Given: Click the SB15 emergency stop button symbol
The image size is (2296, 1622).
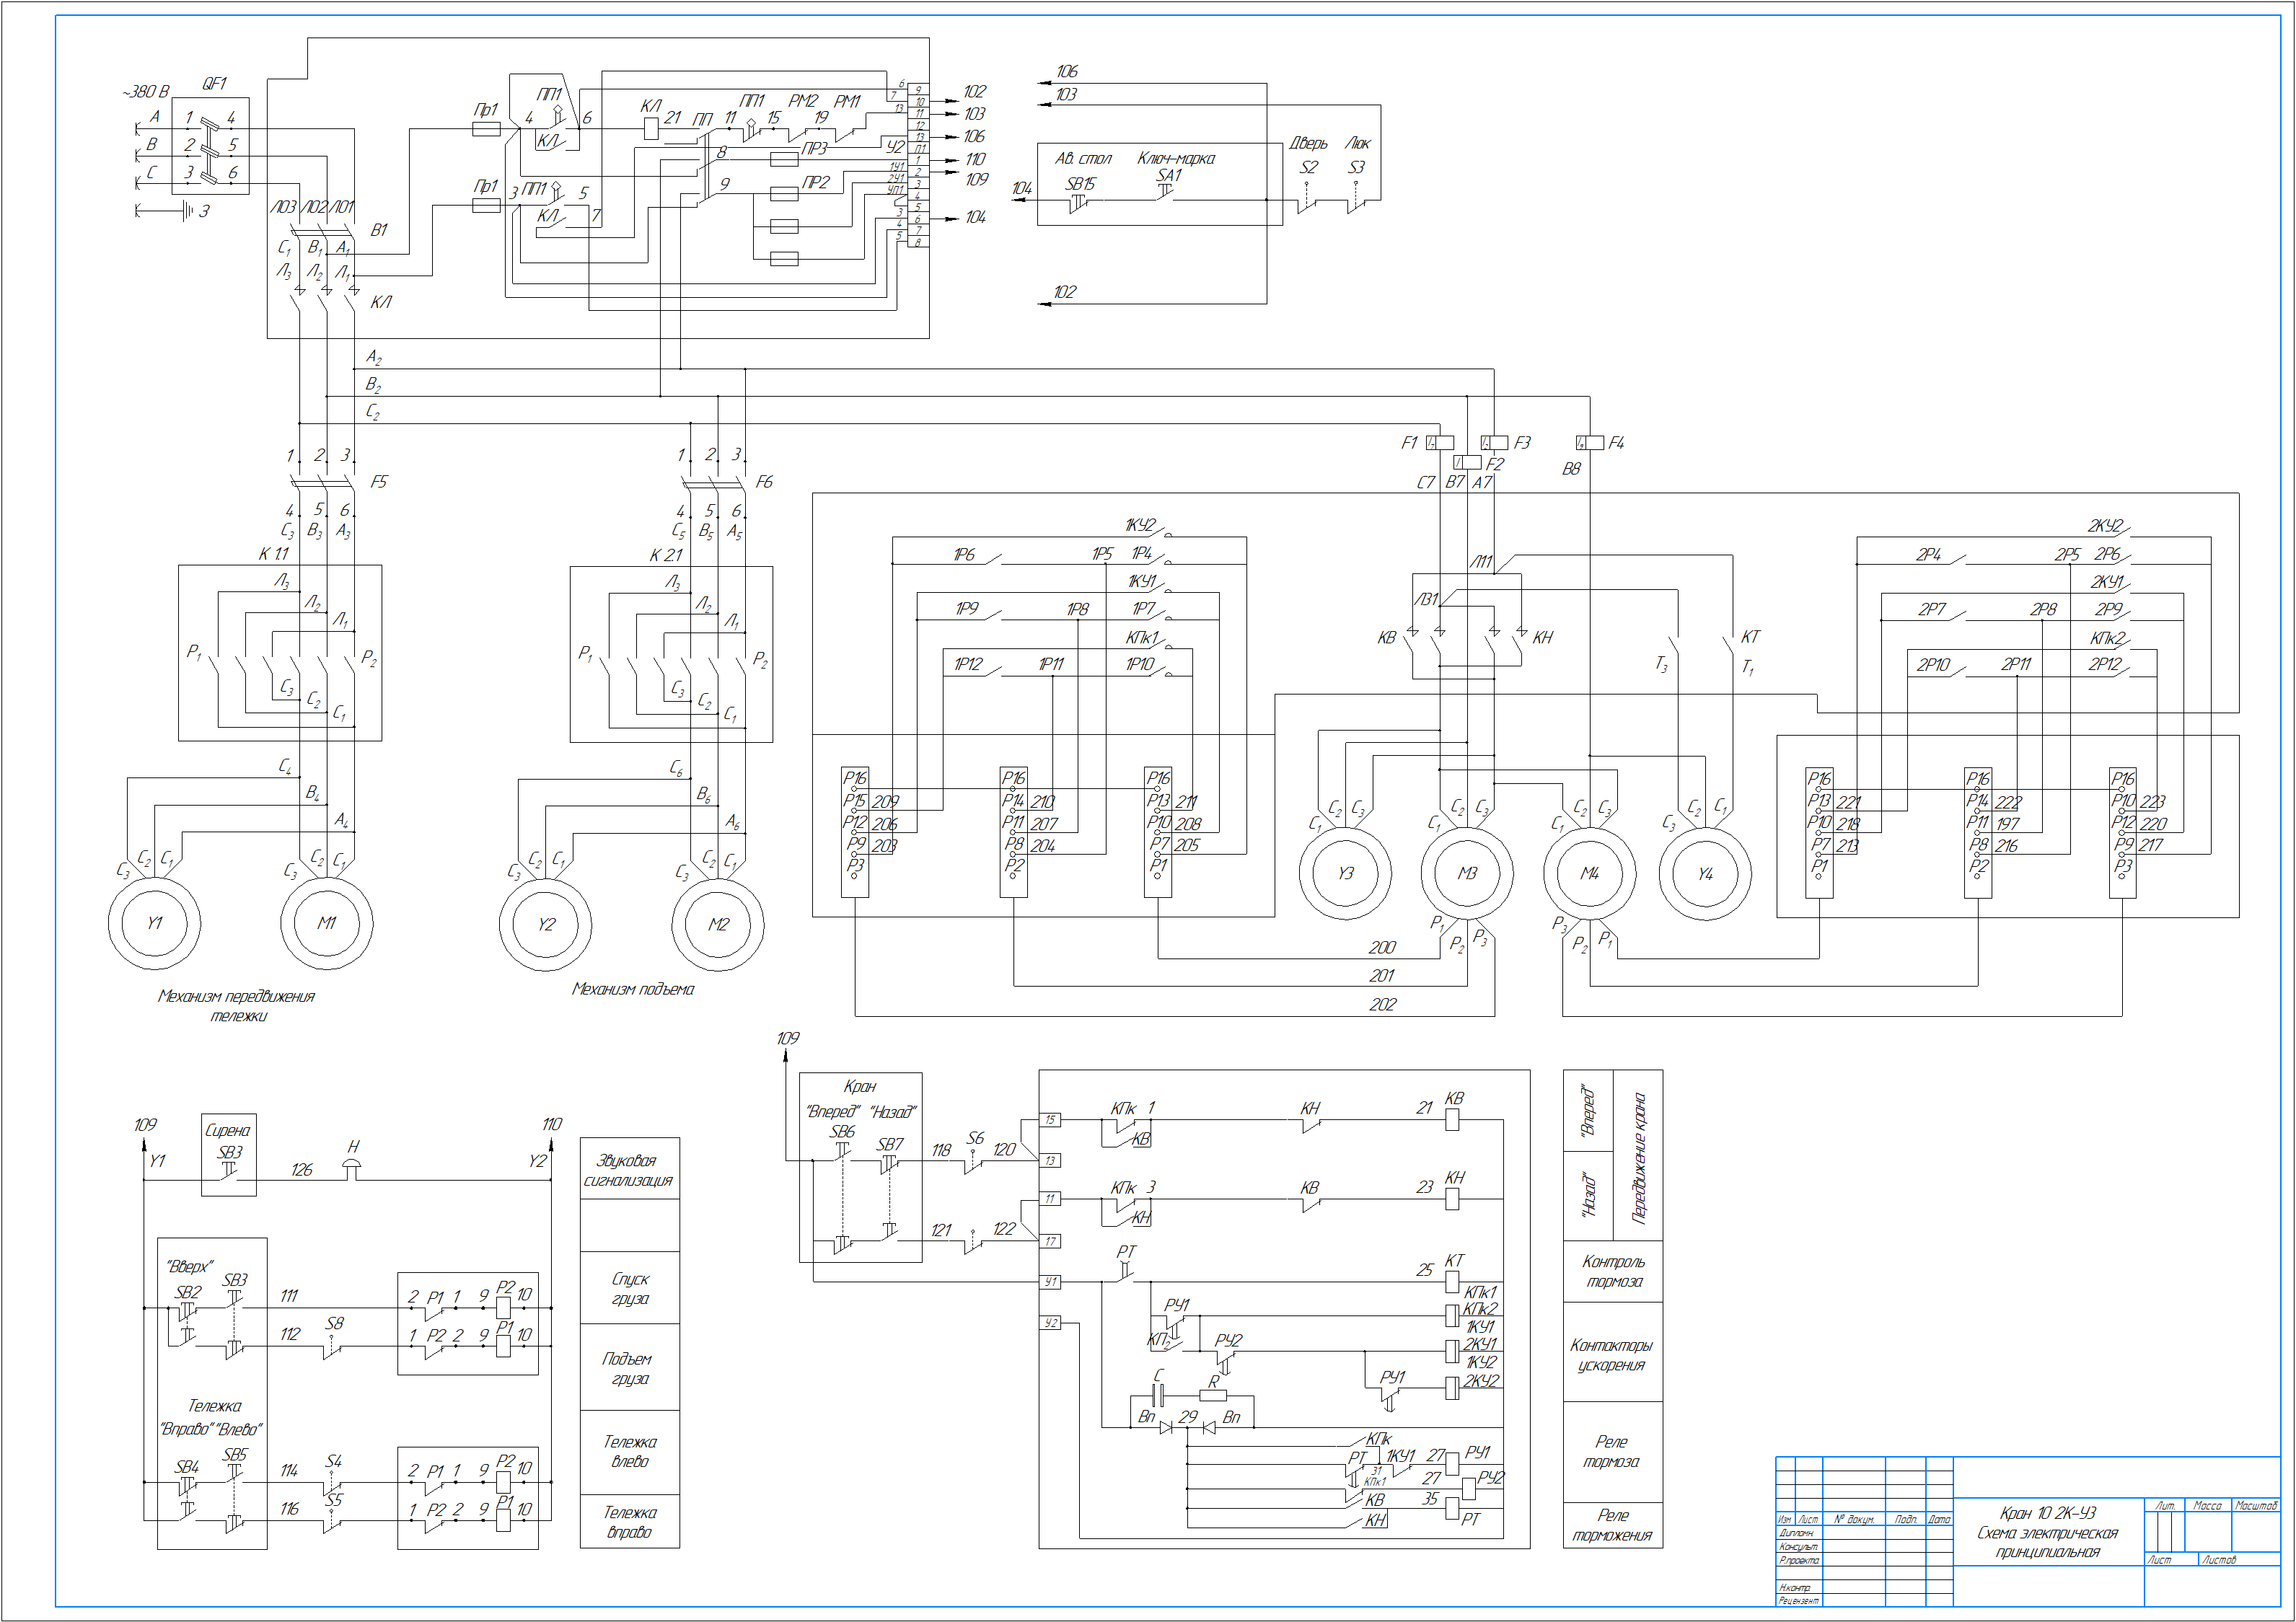Looking at the screenshot, I should pyautogui.click(x=1078, y=201).
